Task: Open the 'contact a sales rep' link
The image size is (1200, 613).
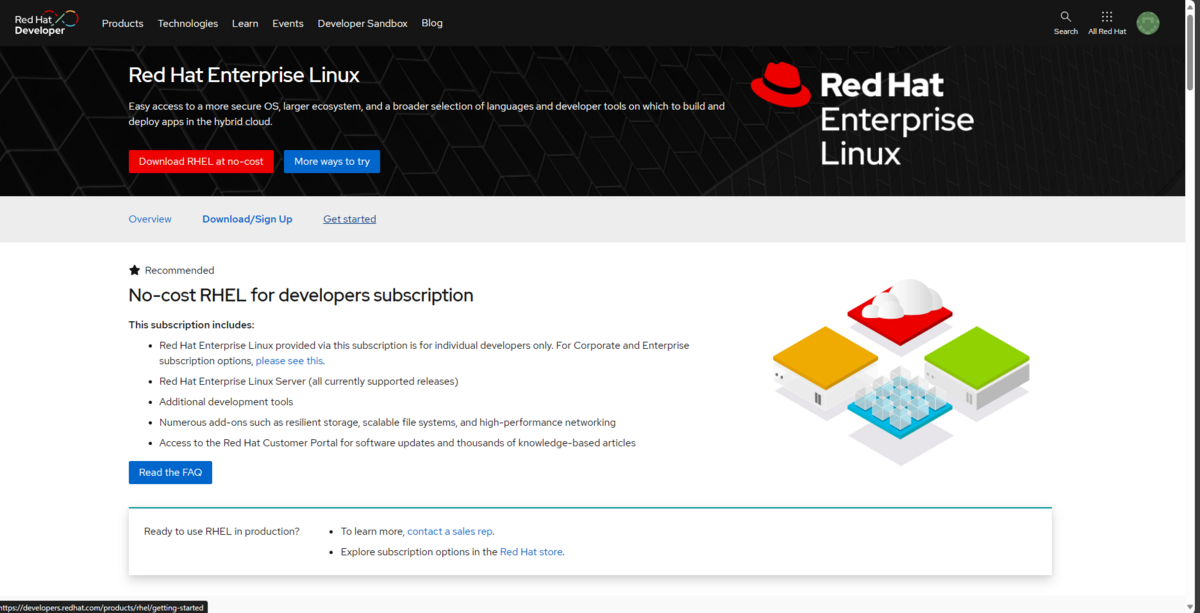Action: pos(450,532)
